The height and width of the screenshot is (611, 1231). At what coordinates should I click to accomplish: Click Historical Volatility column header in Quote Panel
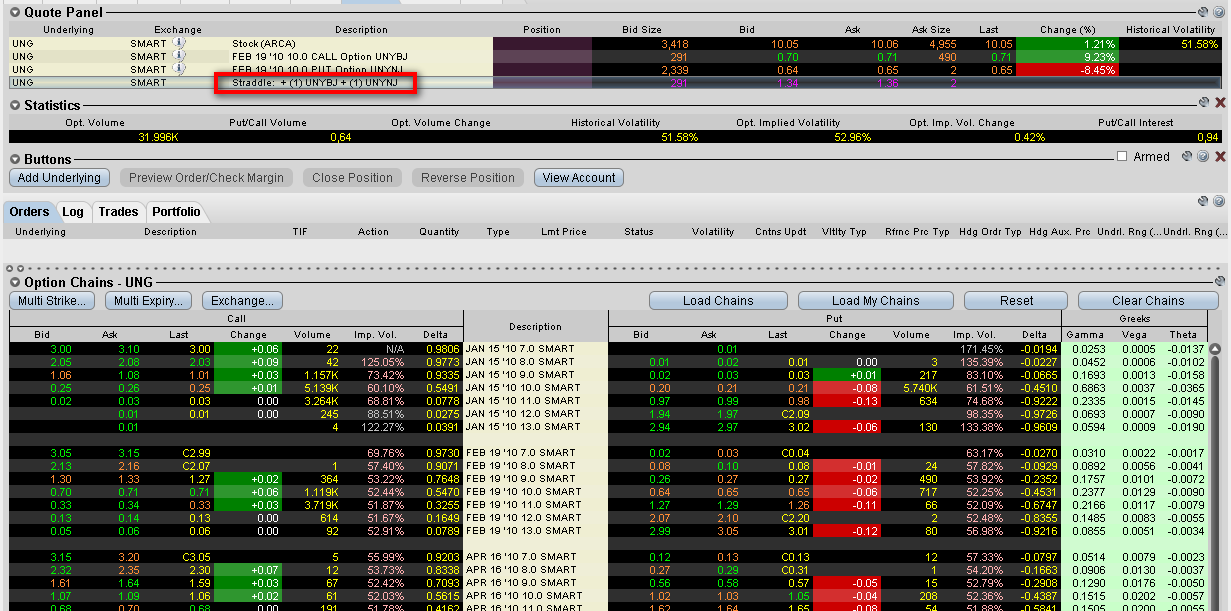[x=1173, y=30]
